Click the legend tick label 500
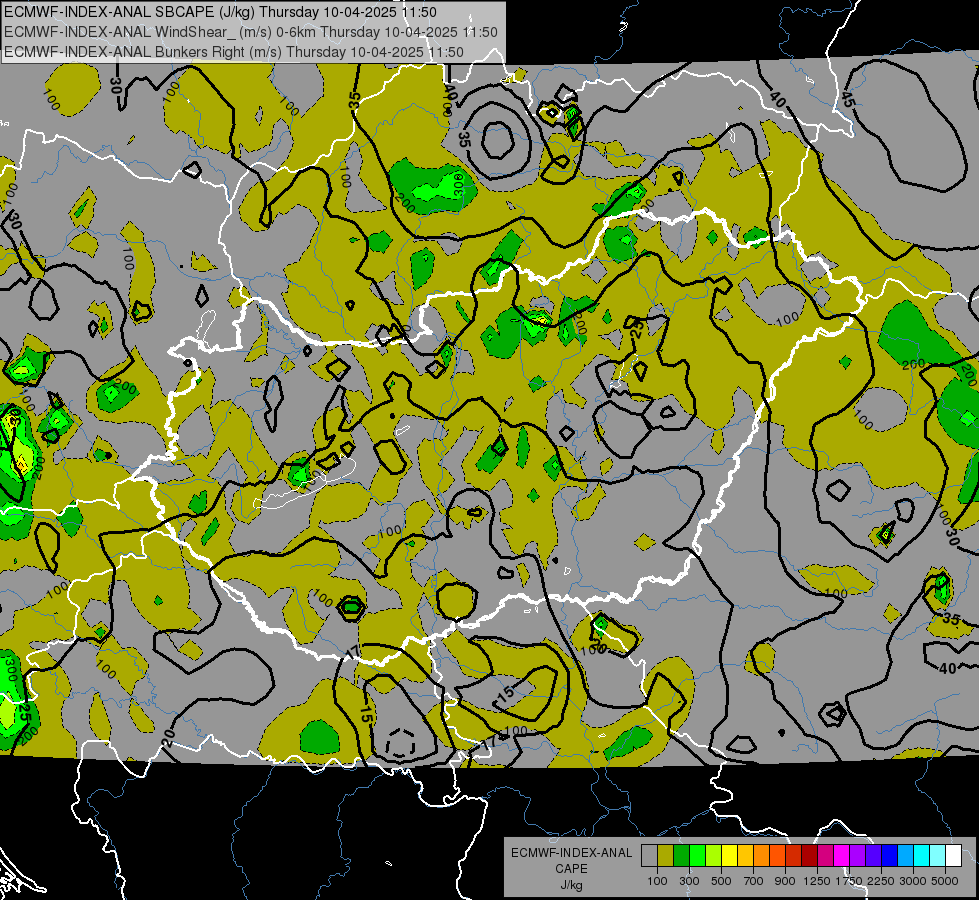The height and width of the screenshot is (900, 979). tap(721, 881)
